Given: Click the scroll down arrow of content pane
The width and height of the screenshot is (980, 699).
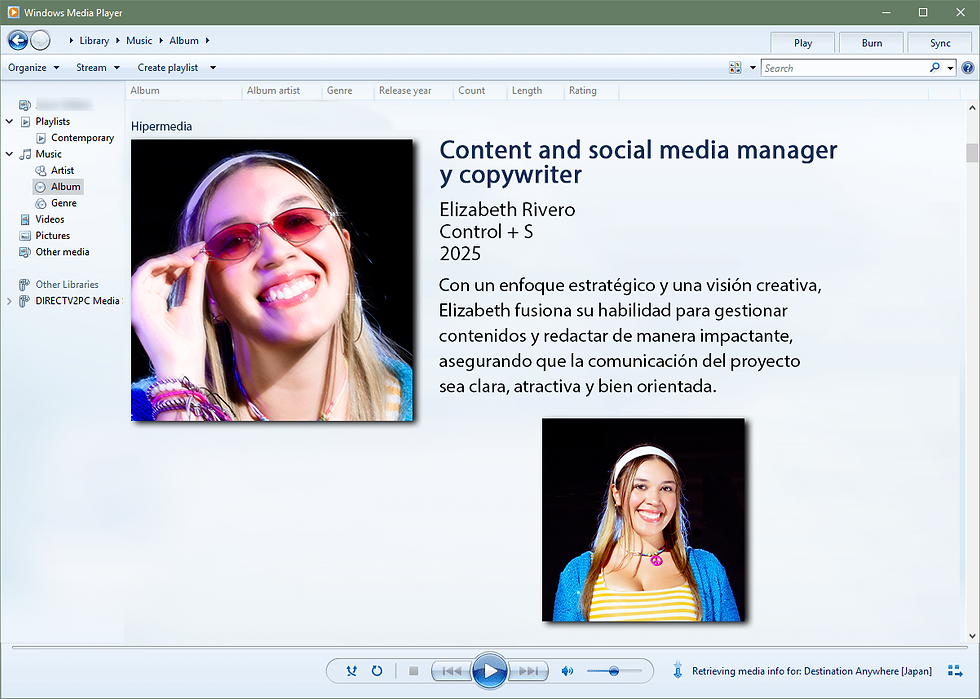Looking at the screenshot, I should [x=972, y=636].
